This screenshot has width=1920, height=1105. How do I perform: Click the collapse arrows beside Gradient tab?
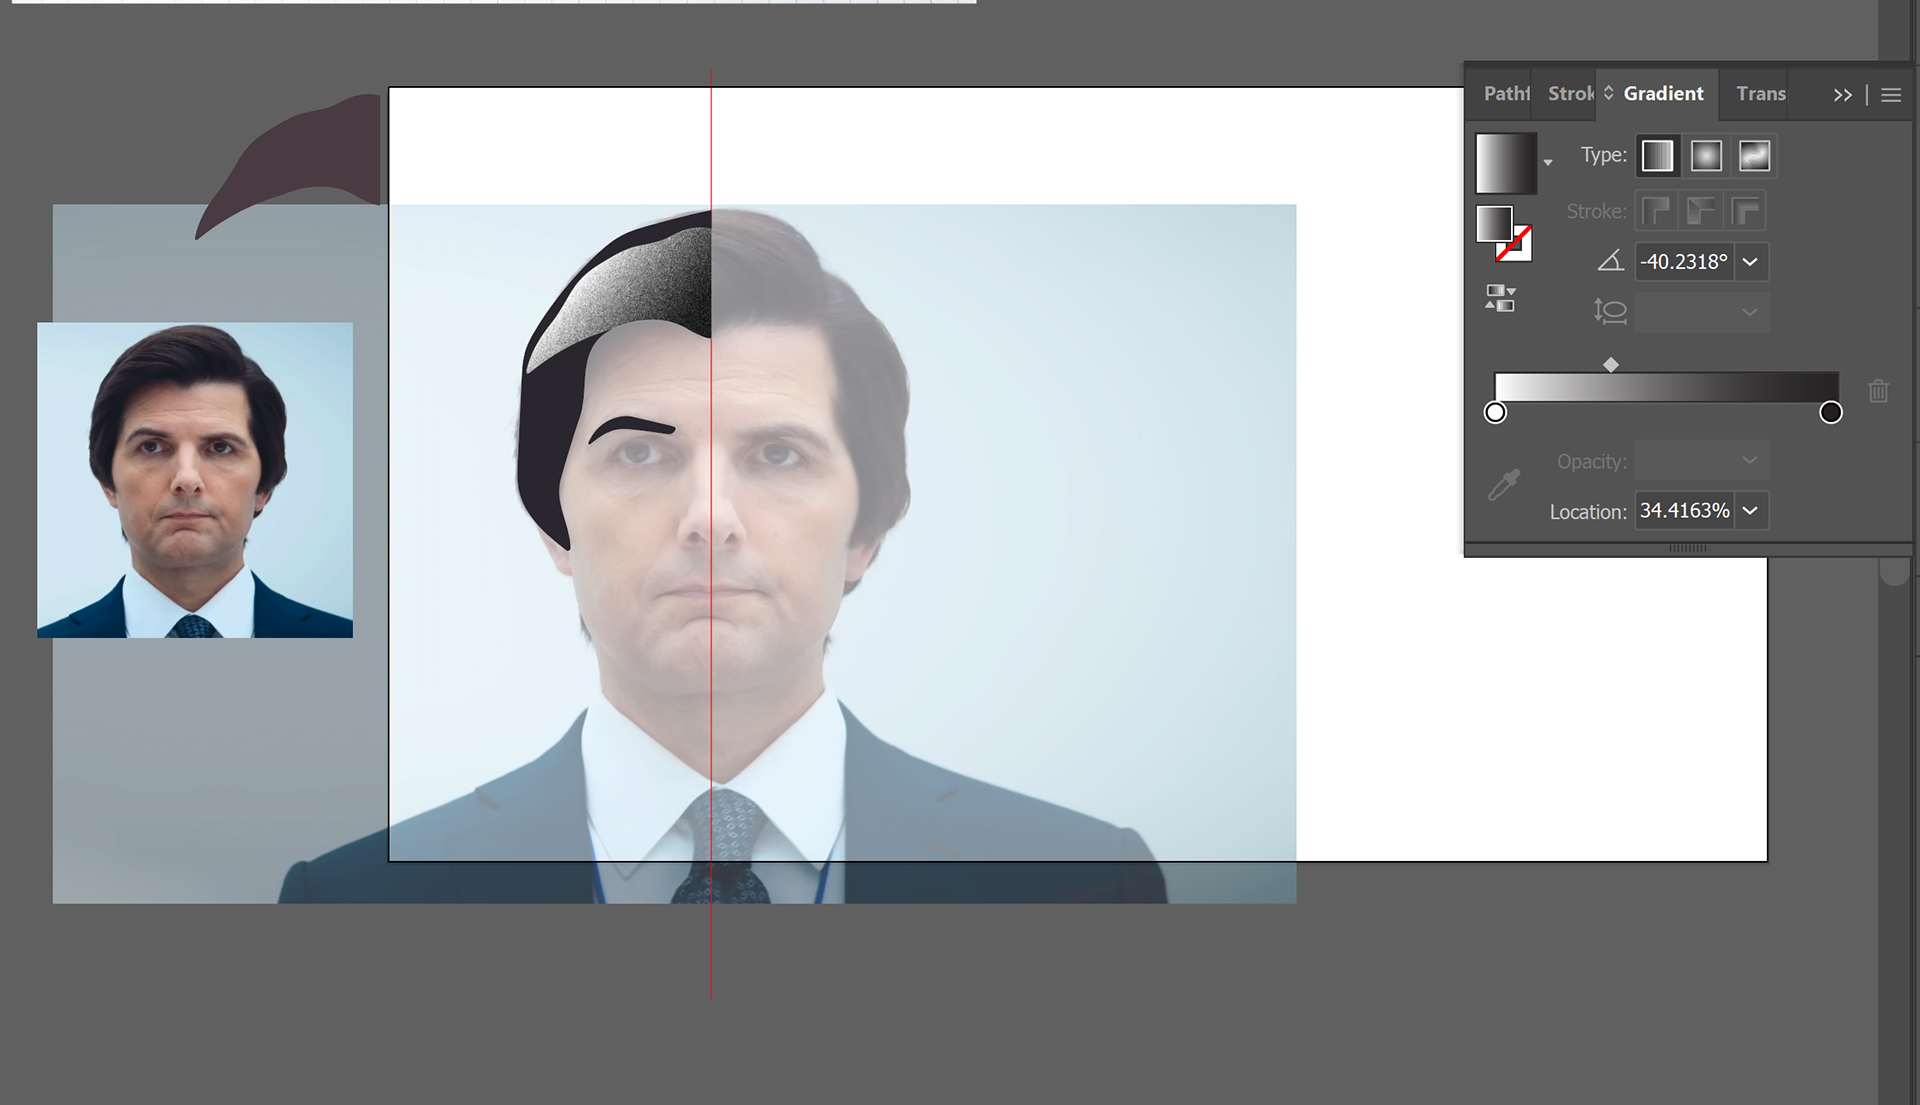[1608, 93]
